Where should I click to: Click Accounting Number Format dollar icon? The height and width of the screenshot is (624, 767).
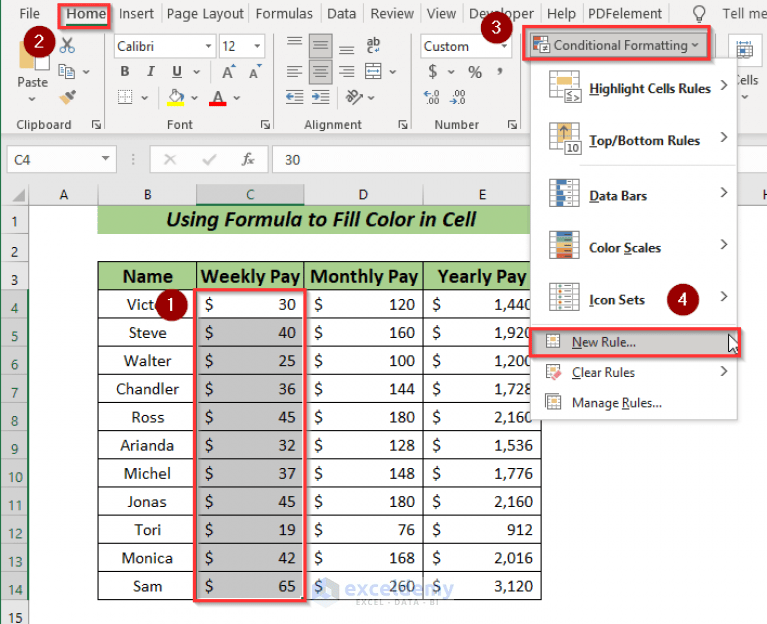pyautogui.click(x=433, y=72)
